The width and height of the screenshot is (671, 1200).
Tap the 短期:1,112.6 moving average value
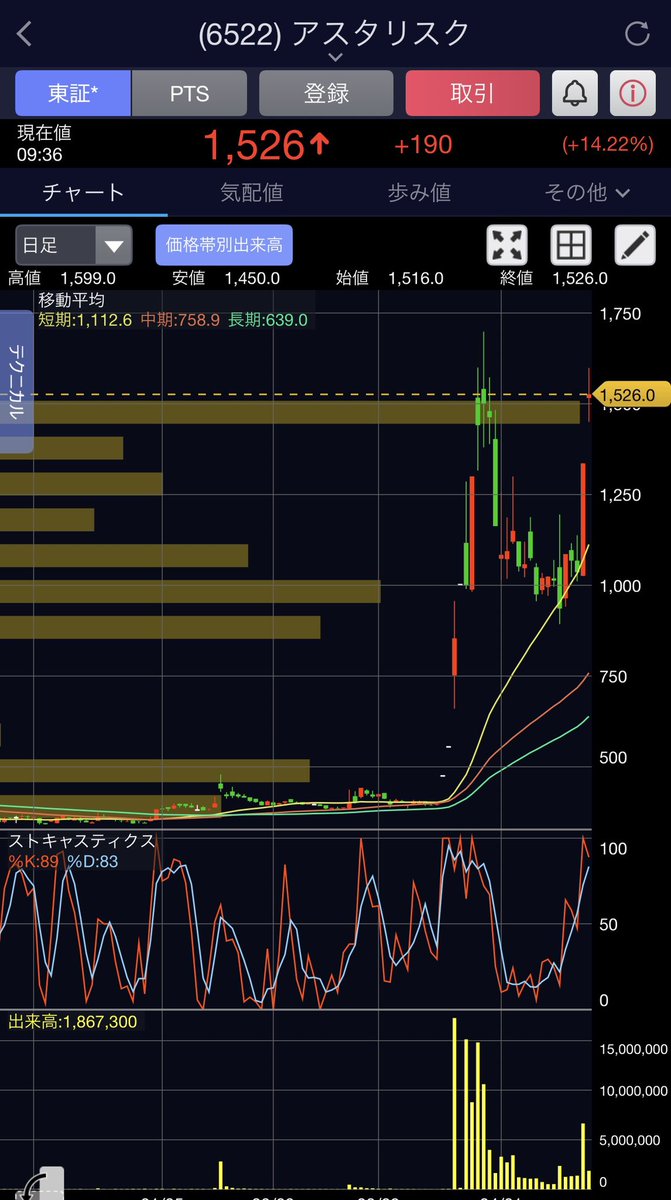pyautogui.click(x=86, y=320)
